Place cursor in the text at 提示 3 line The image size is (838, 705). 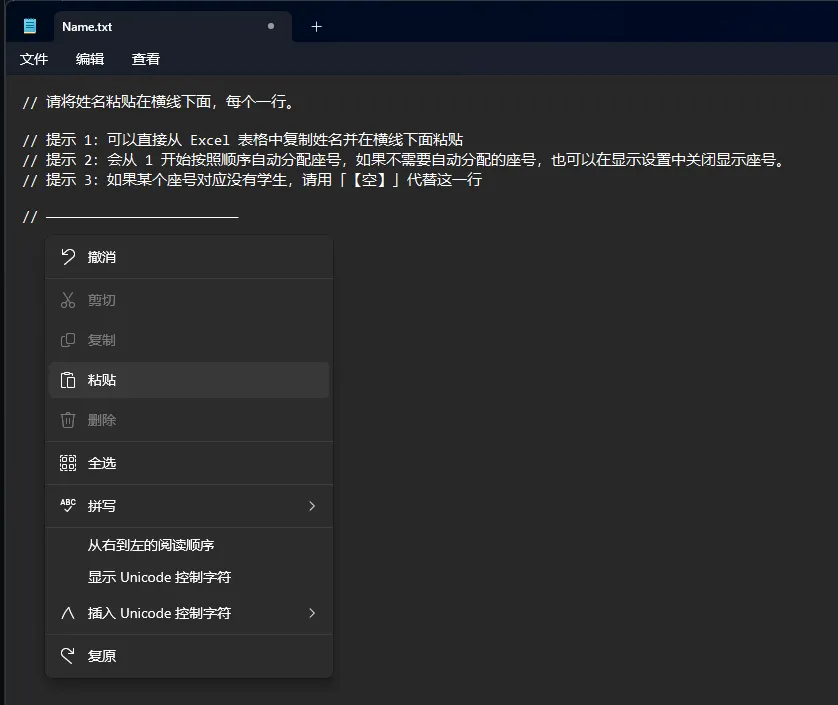[x=252, y=180]
